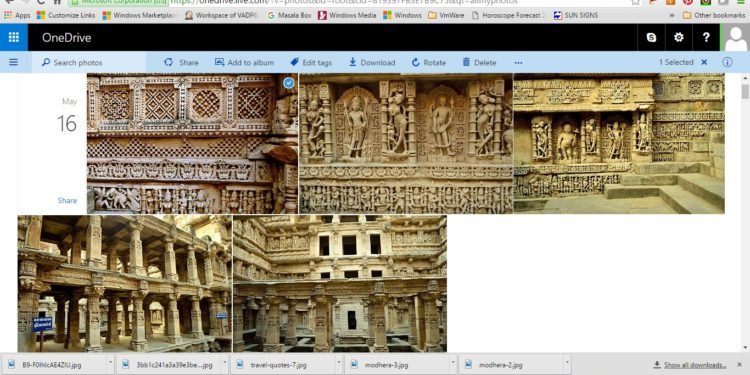Open the help question mark icon
Viewport: 750px width, 375px height.
click(x=706, y=37)
